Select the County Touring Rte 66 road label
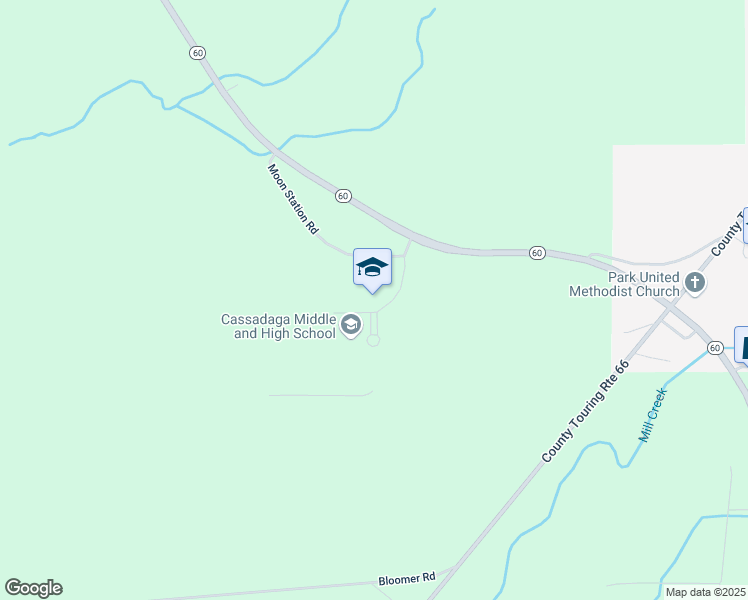The width and height of the screenshot is (748, 600). click(586, 411)
